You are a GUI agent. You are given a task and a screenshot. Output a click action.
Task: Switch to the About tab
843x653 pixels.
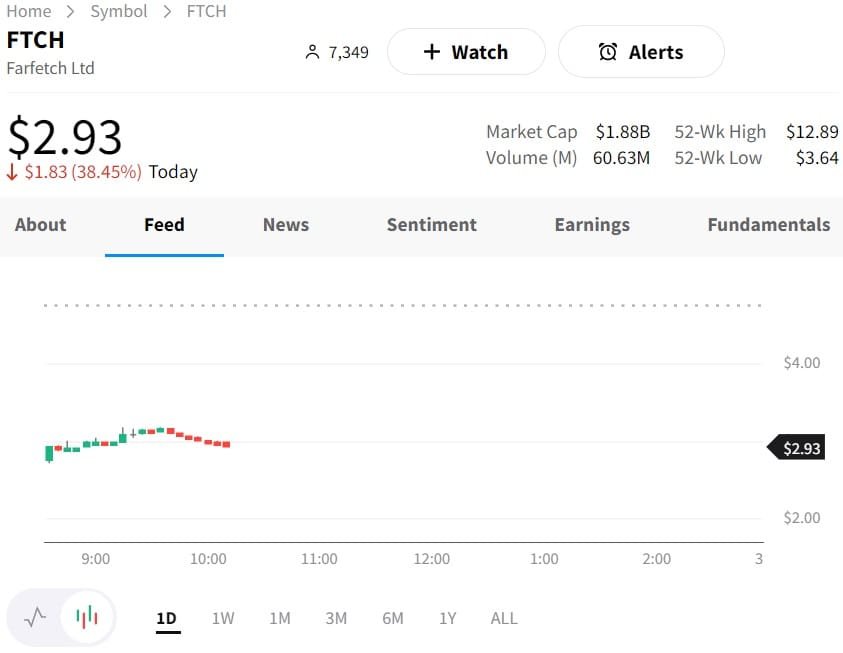coord(40,225)
